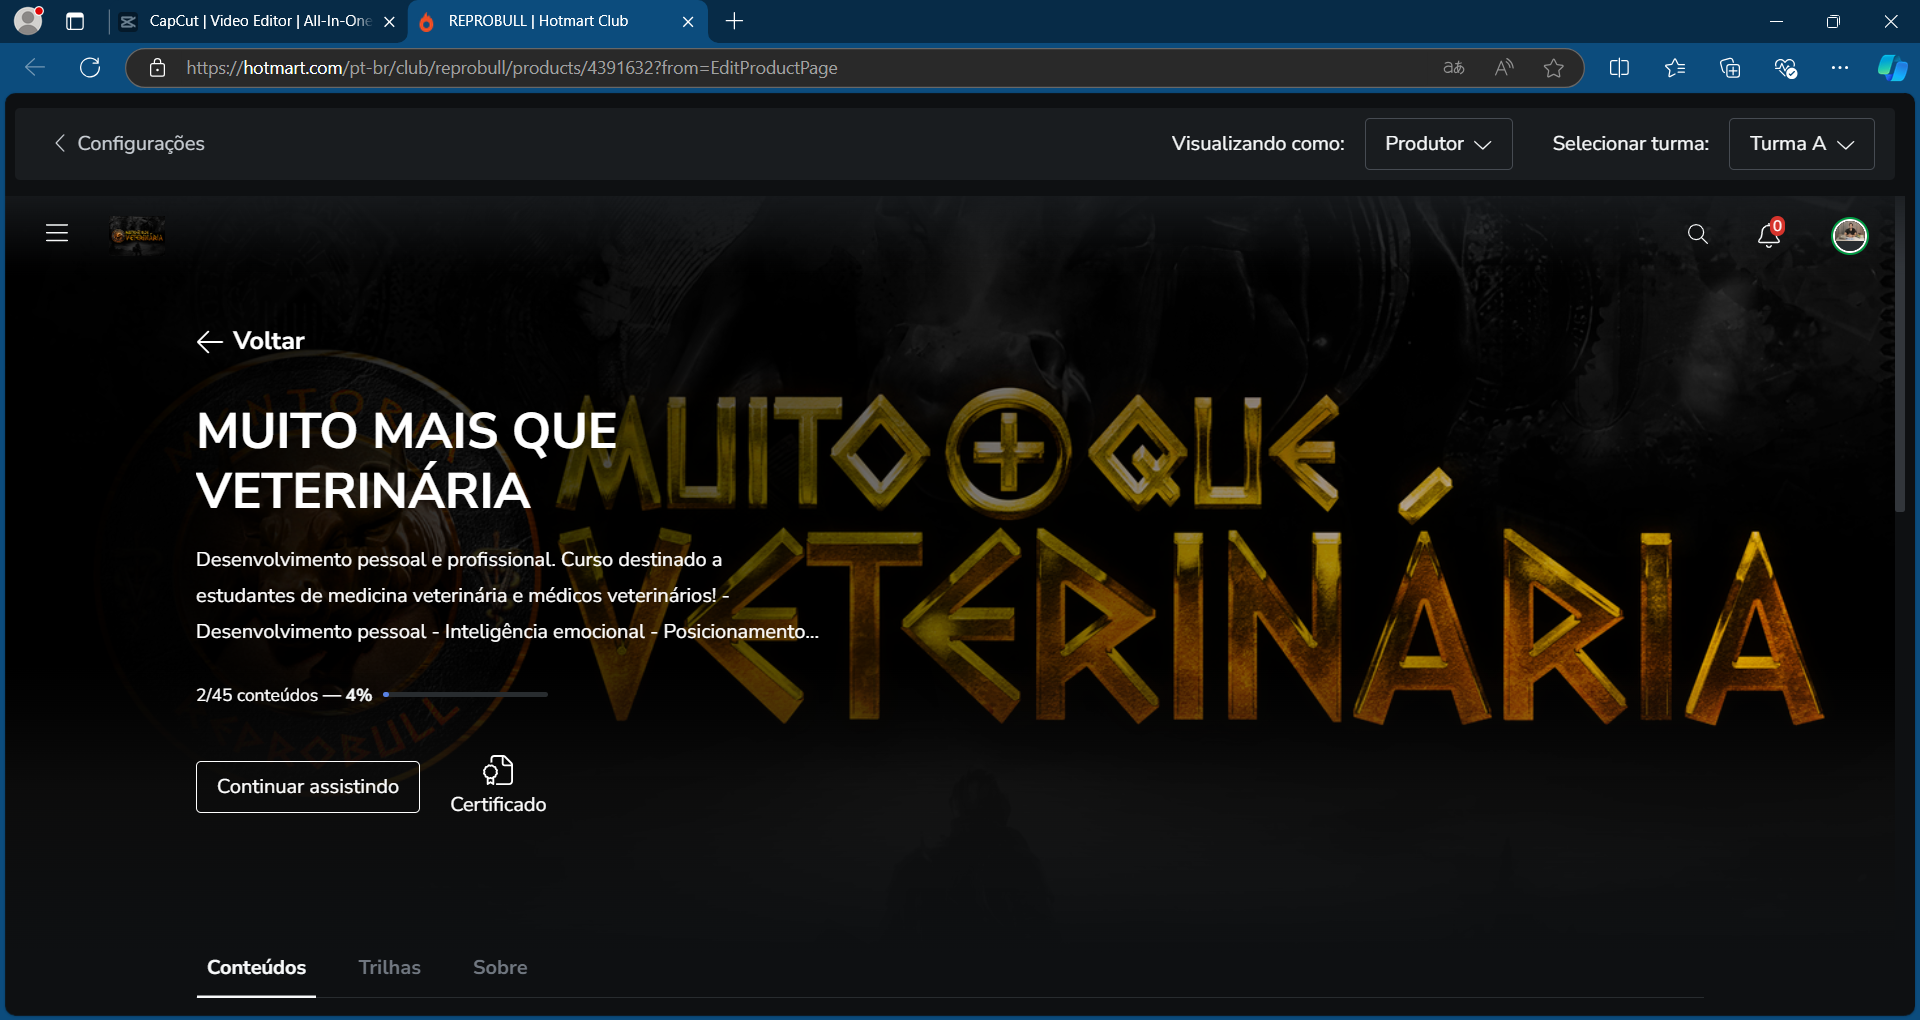Open the hamburger navigation menu
The width and height of the screenshot is (1920, 1020).
57,234
